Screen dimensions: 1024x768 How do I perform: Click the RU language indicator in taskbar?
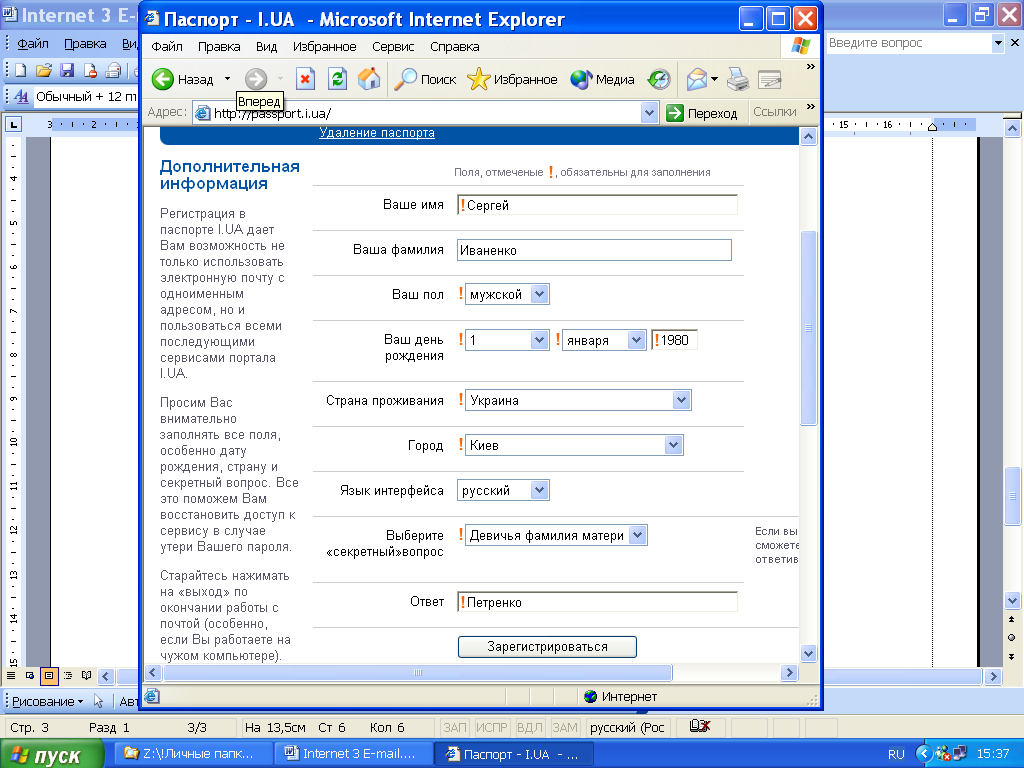tap(896, 754)
